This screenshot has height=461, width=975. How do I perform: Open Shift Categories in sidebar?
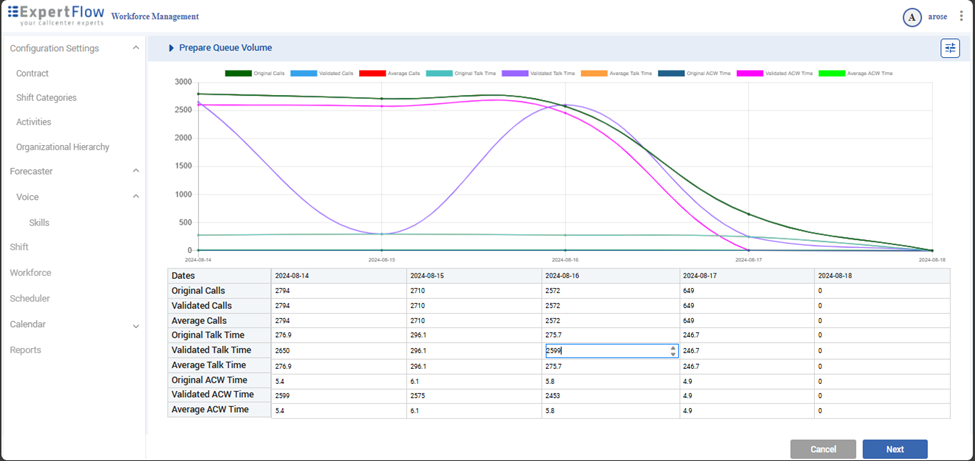[46, 98]
